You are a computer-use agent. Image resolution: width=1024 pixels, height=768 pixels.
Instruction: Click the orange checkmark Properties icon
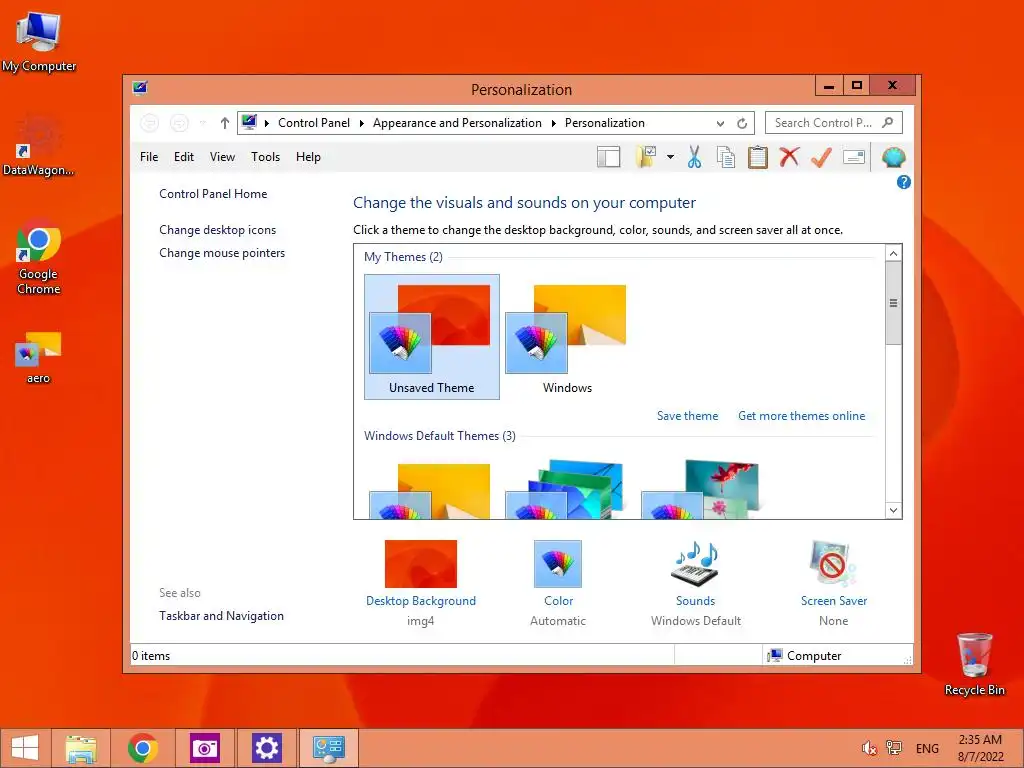tap(822, 157)
